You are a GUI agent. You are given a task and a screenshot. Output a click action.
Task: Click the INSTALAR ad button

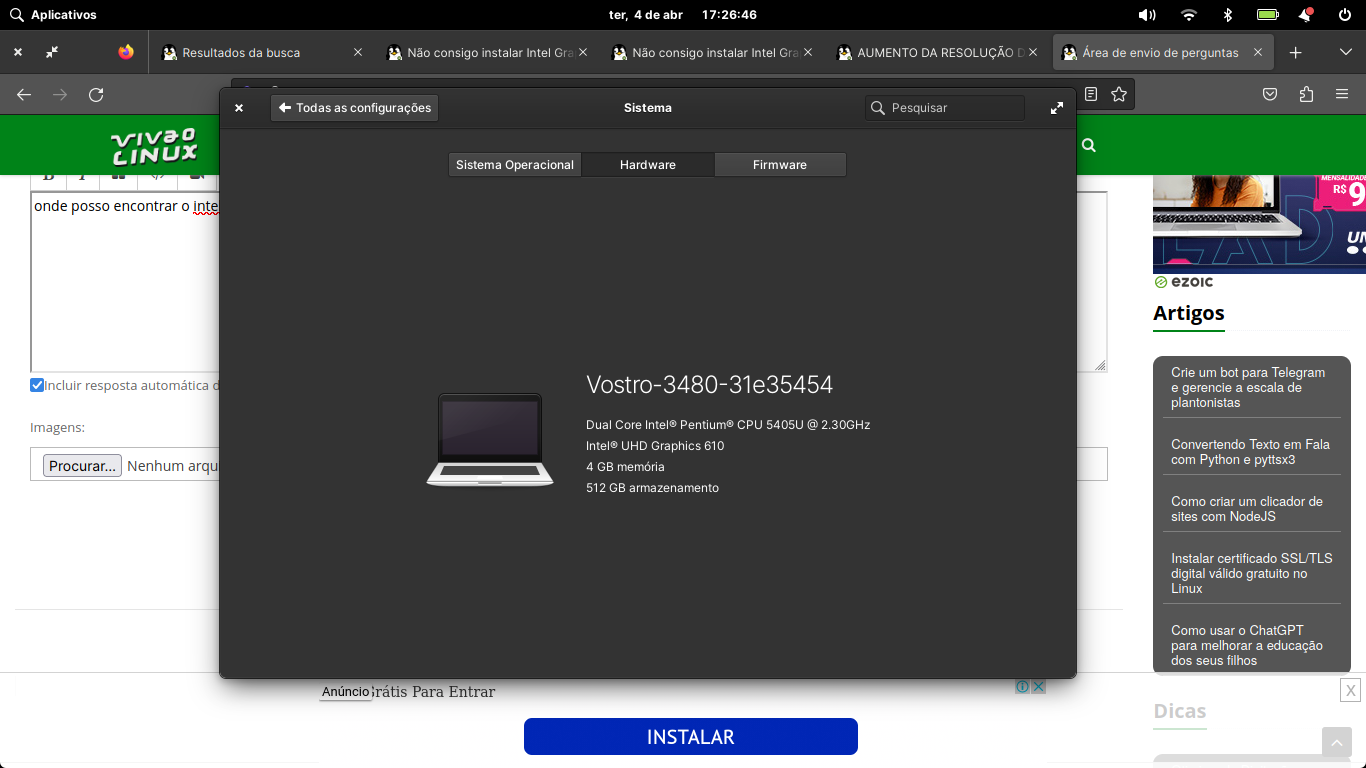pyautogui.click(x=691, y=737)
